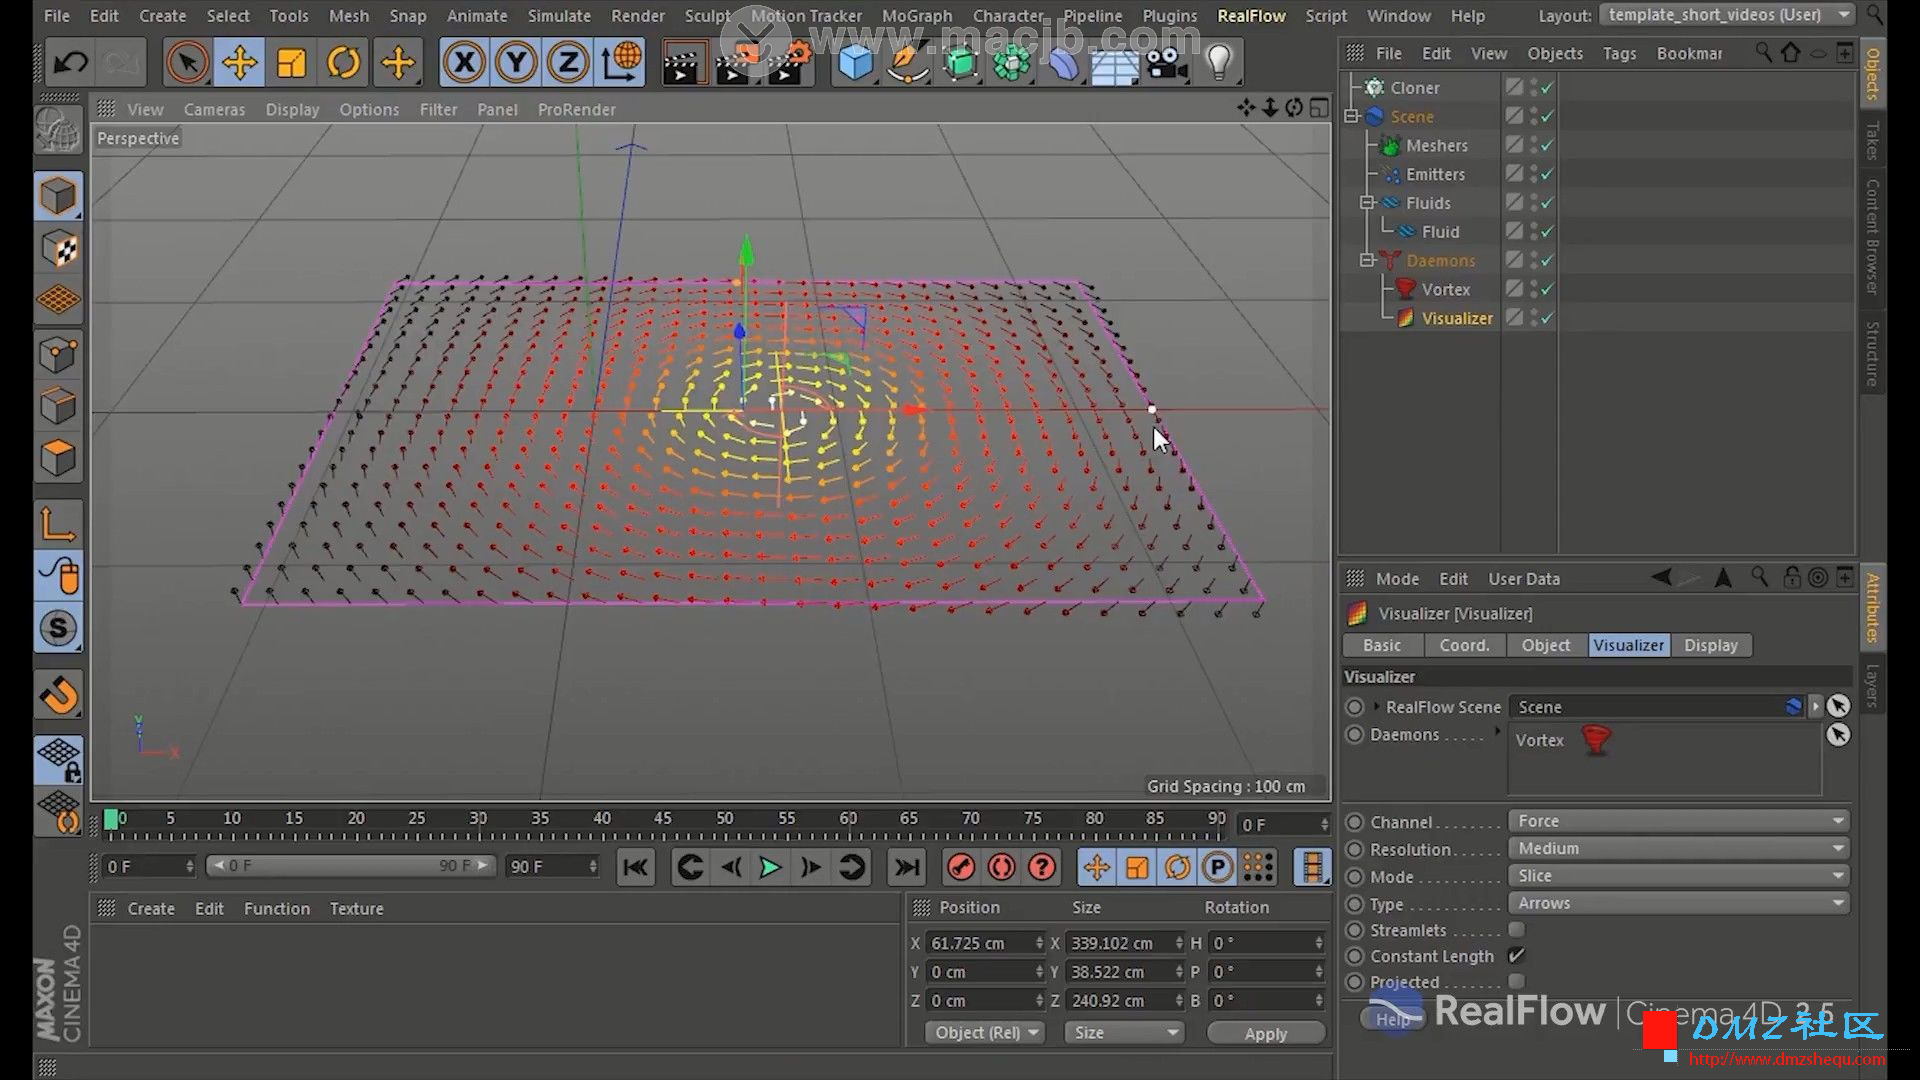Screen dimensions: 1920x1080
Task: Activate the Scale tool
Action: (291, 63)
